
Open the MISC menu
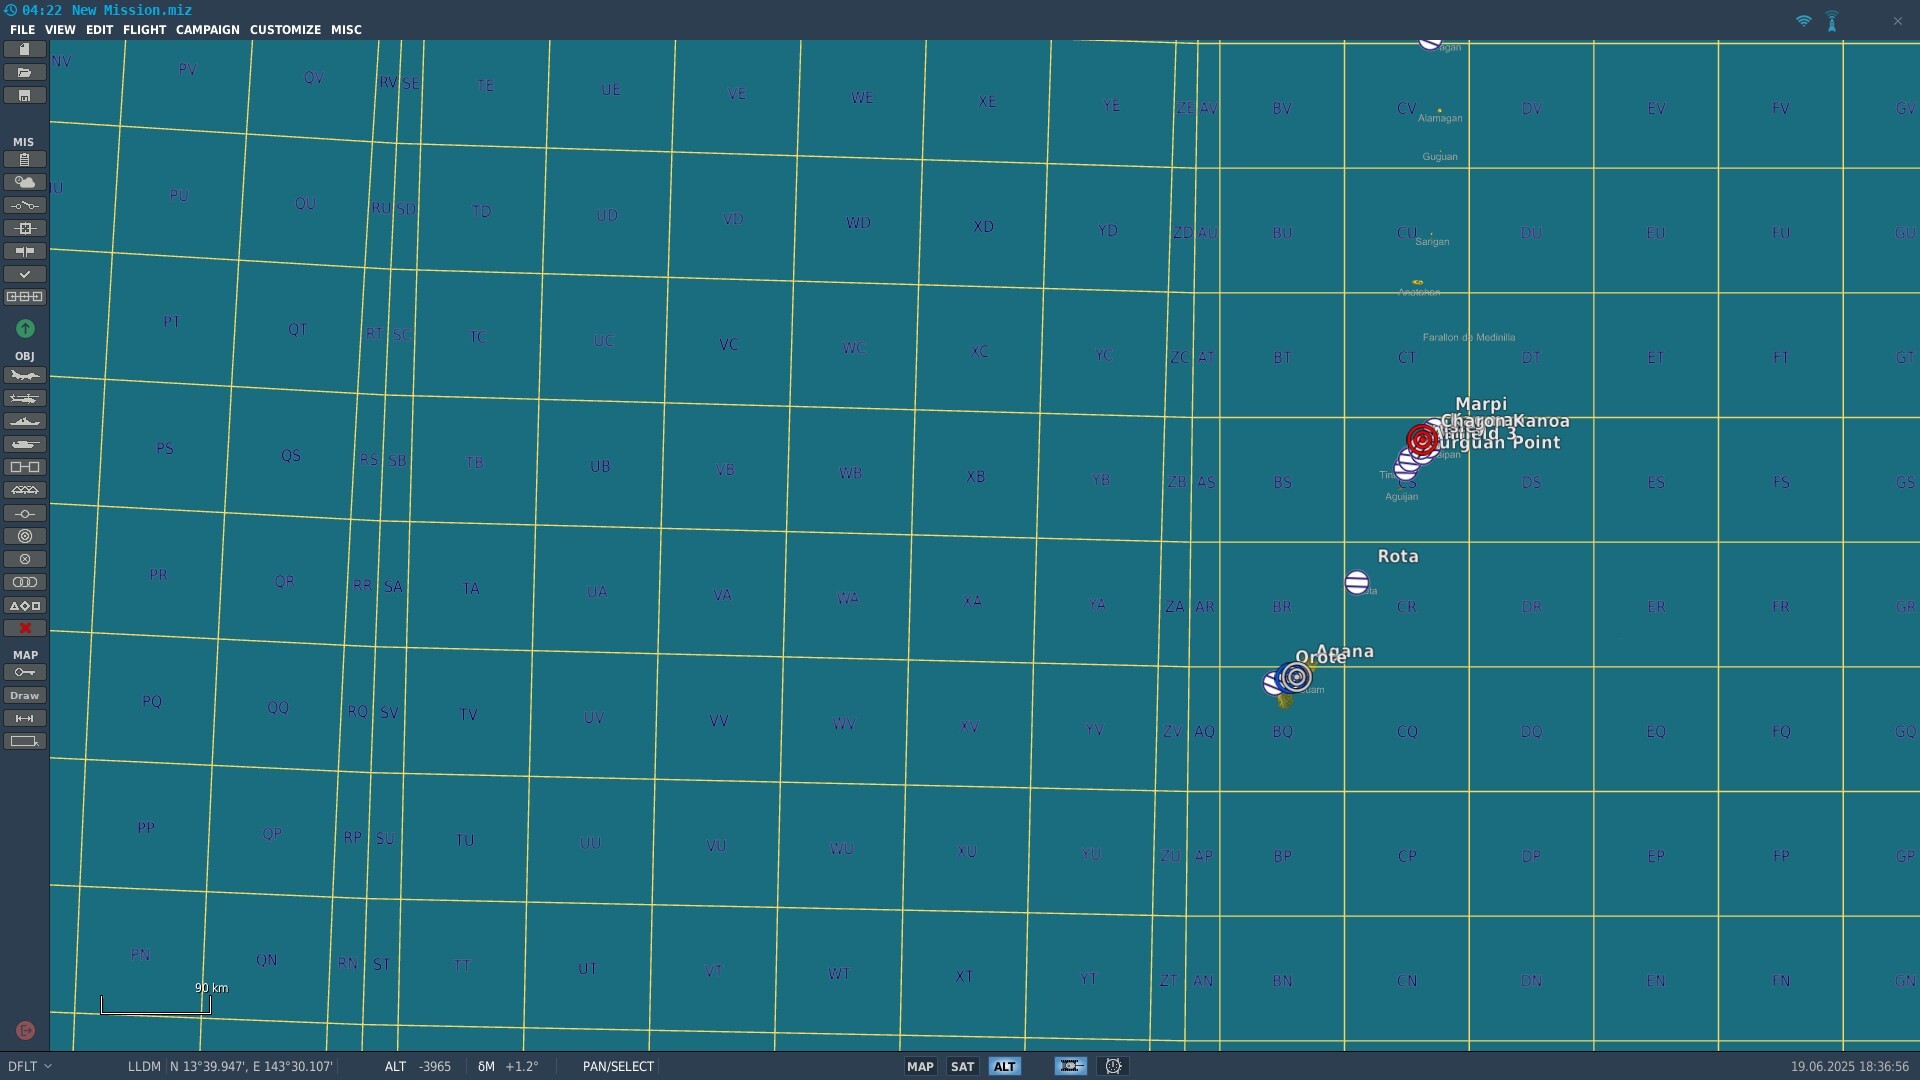[346, 30]
